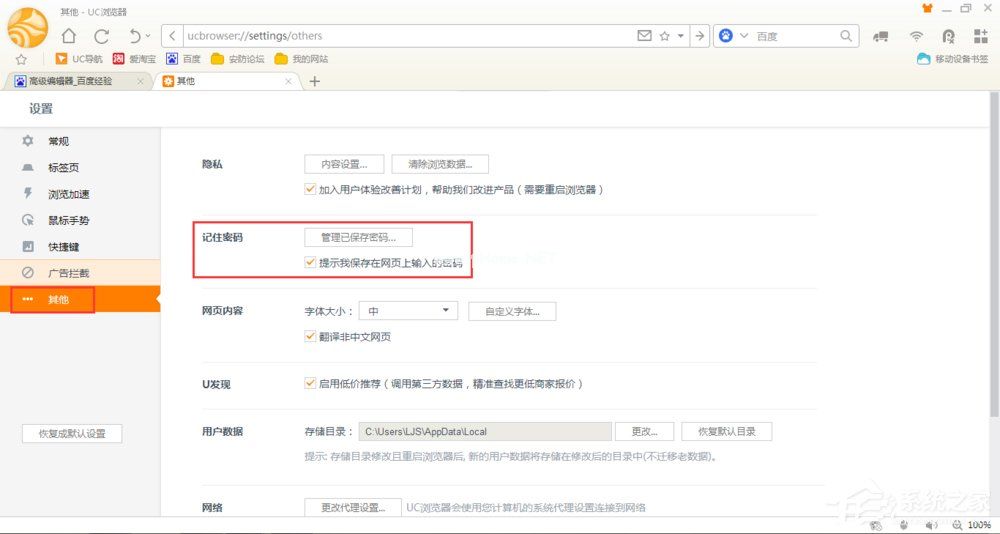Uncheck 加入用户体验改善计划 checkbox

pos(310,189)
